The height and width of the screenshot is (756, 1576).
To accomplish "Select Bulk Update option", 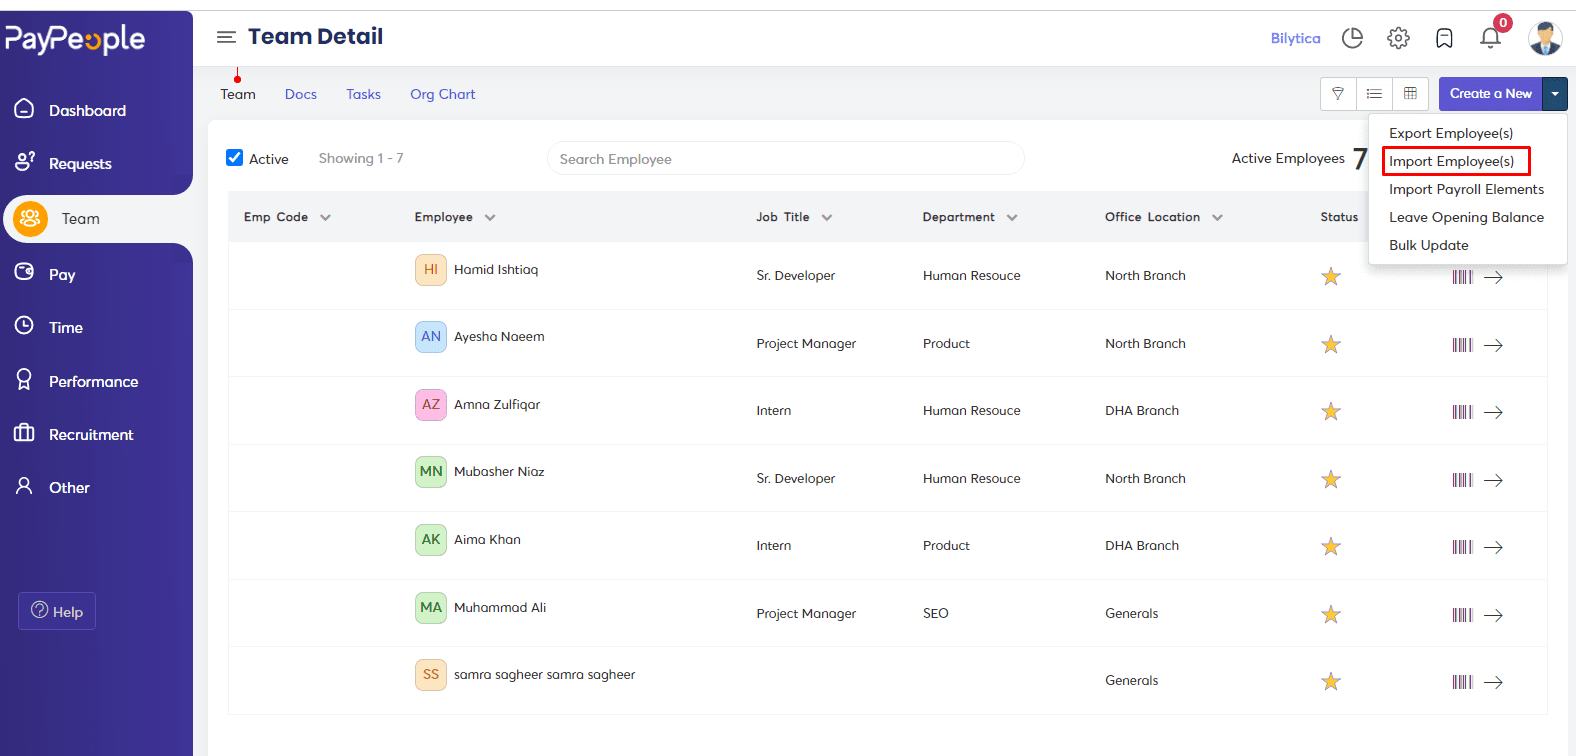I will [1429, 245].
